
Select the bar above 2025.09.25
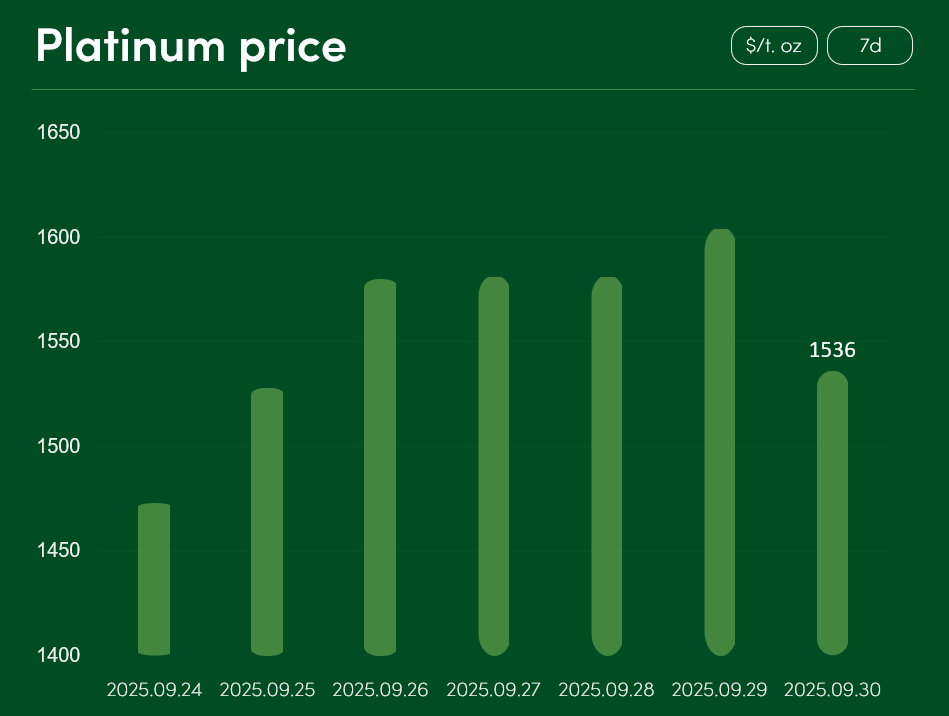tap(267, 522)
